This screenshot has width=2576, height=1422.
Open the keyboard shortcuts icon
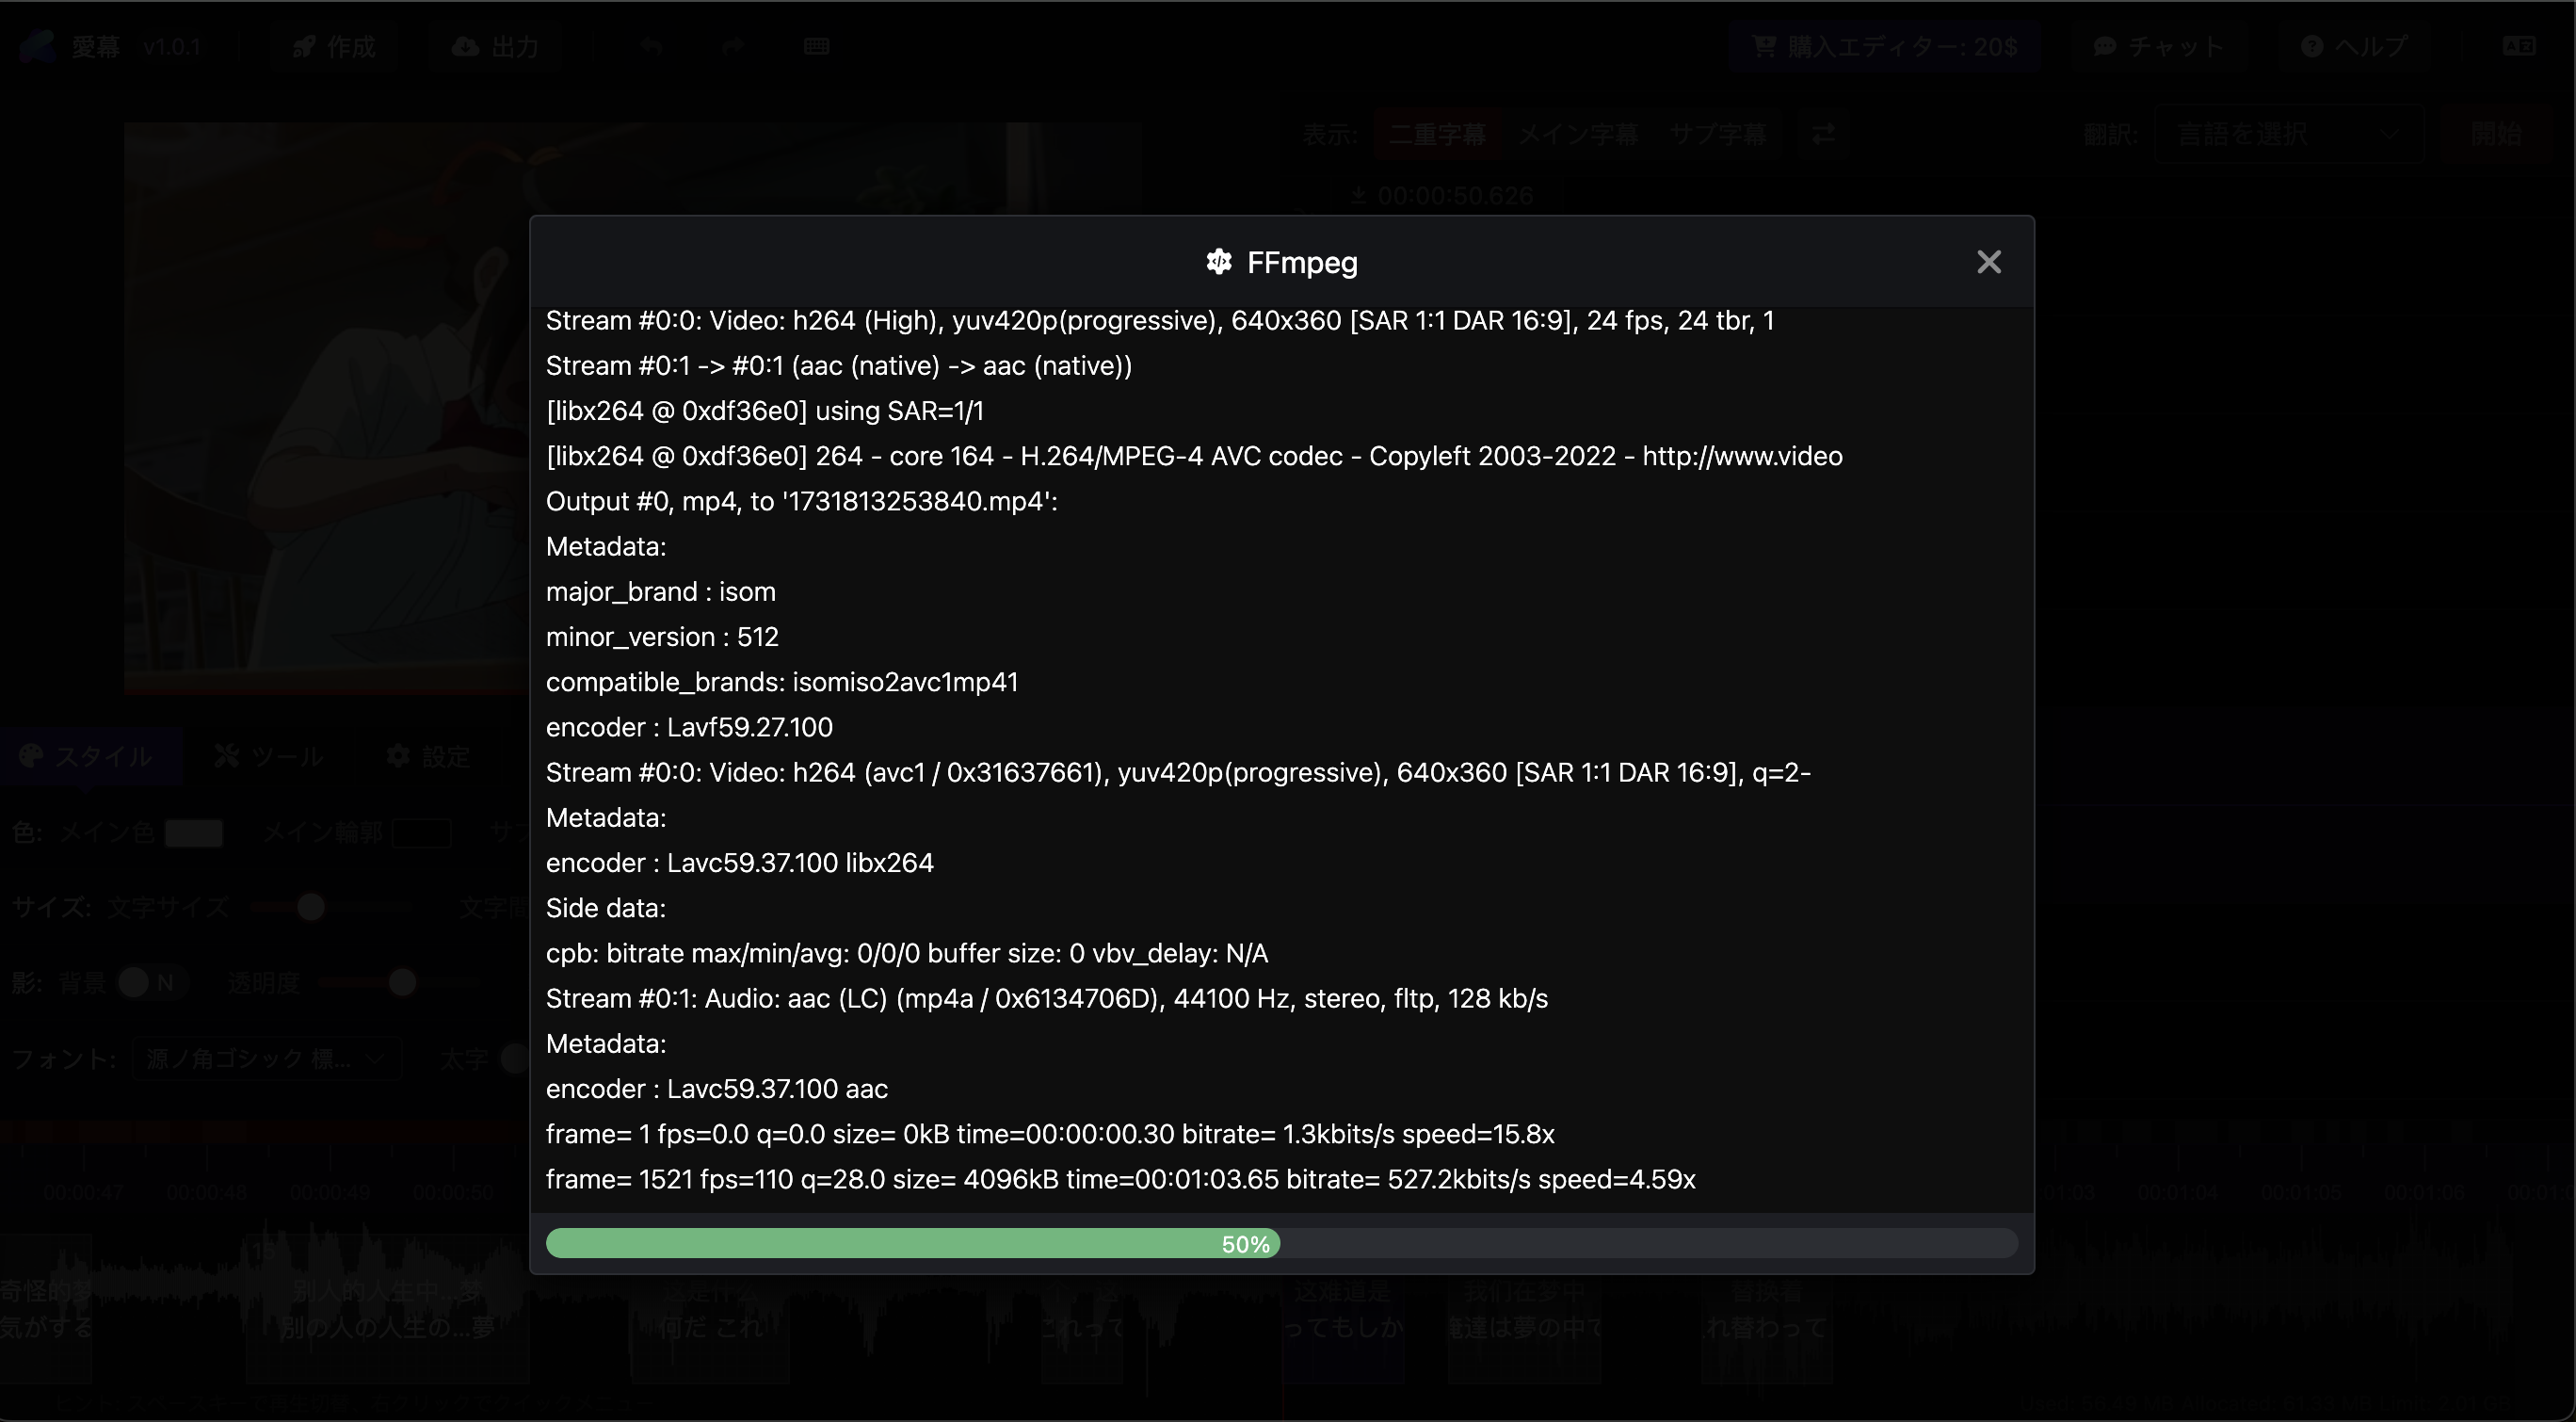(x=816, y=46)
